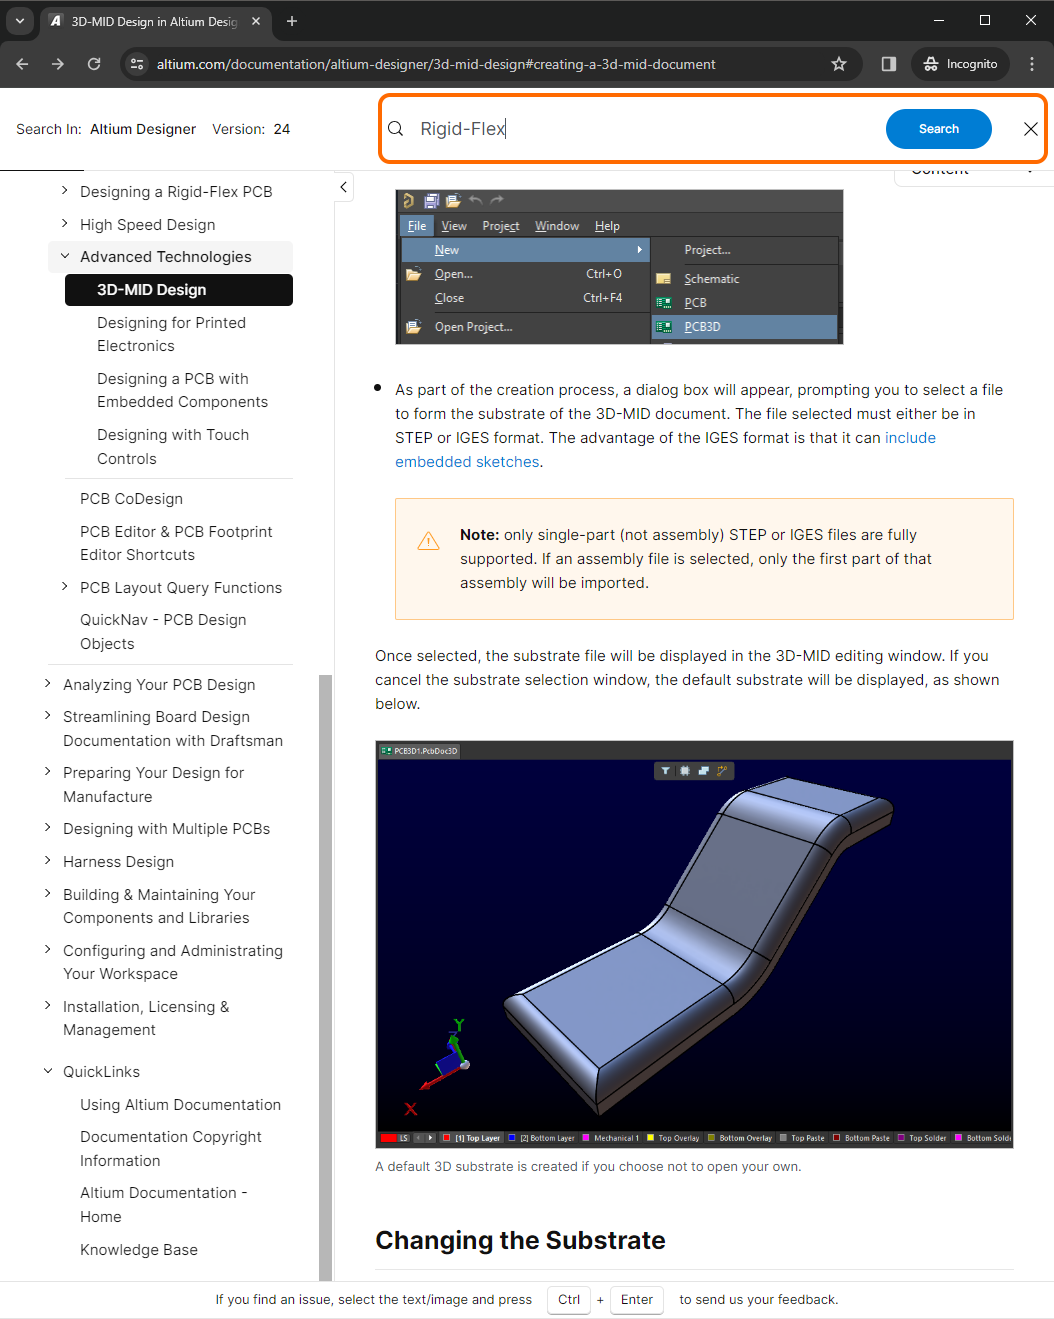Open QuickNav - PCB Design Objects
This screenshot has width=1054, height=1319.
click(x=163, y=632)
